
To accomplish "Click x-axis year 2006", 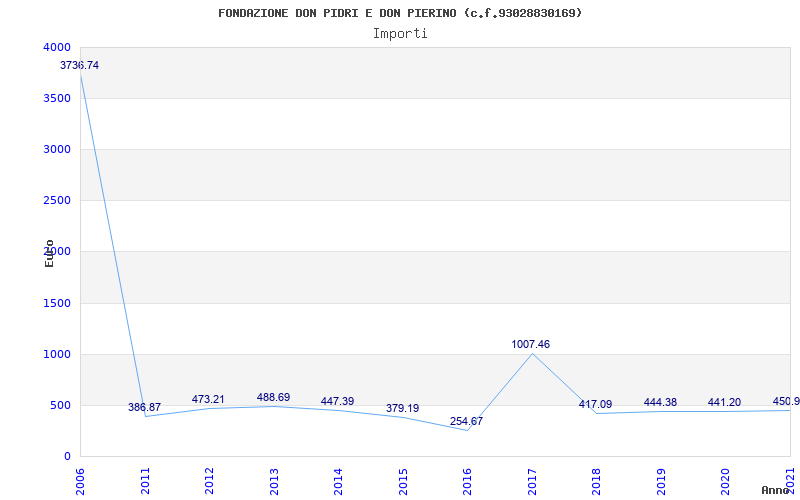I will [81, 482].
